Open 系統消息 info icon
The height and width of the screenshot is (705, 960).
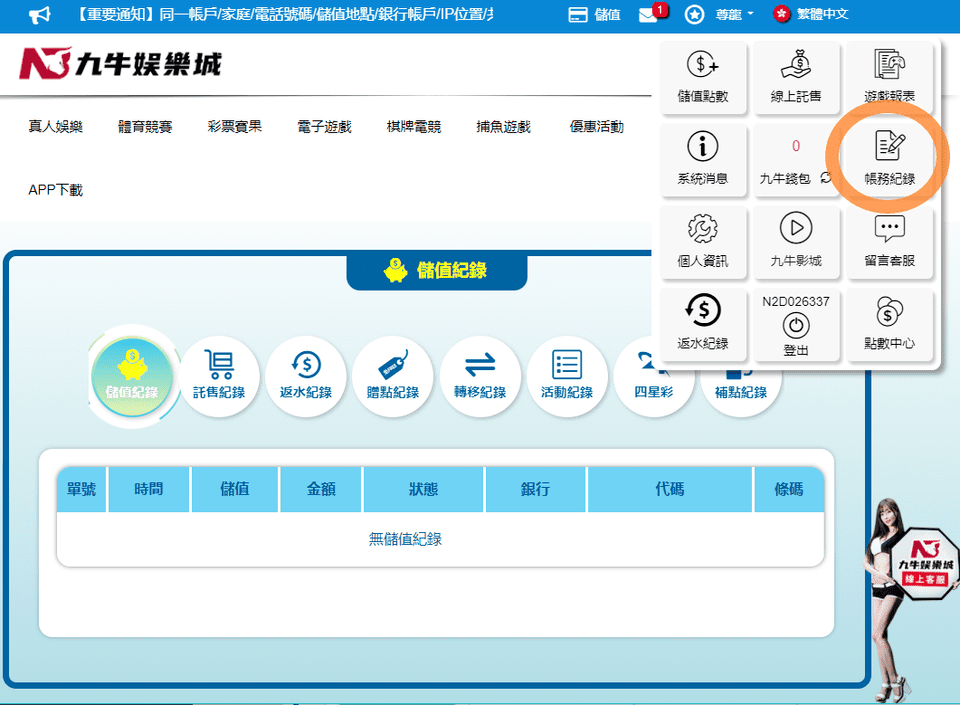[703, 160]
